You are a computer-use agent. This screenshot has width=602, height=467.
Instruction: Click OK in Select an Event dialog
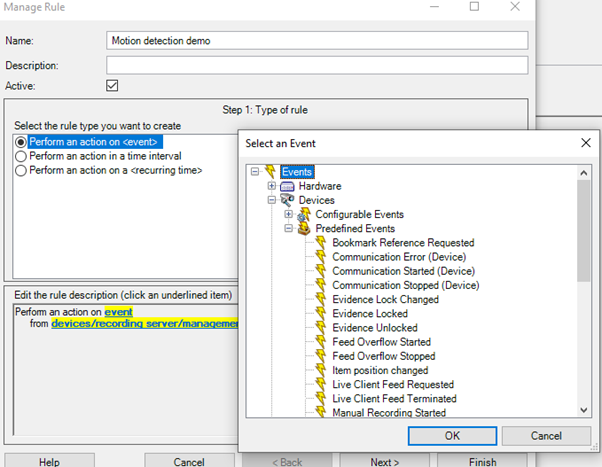tap(451, 436)
